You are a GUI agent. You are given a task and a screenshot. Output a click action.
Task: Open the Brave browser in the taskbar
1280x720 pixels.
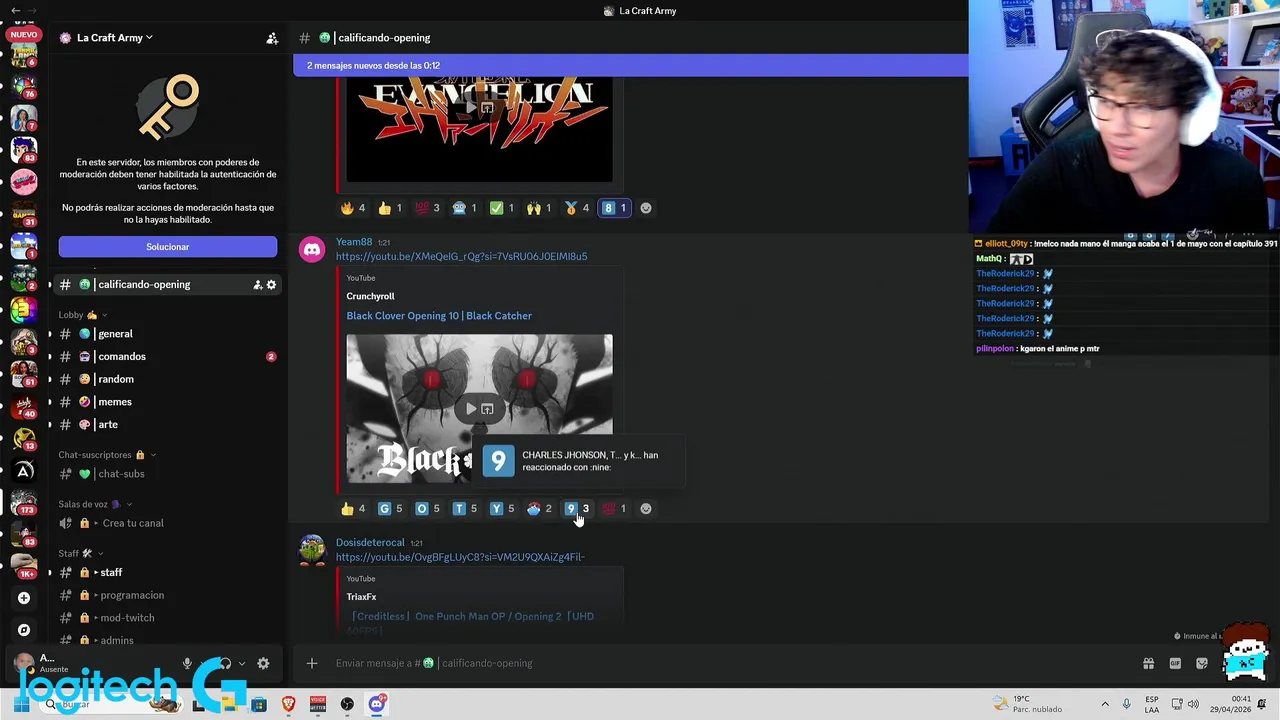pos(289,704)
